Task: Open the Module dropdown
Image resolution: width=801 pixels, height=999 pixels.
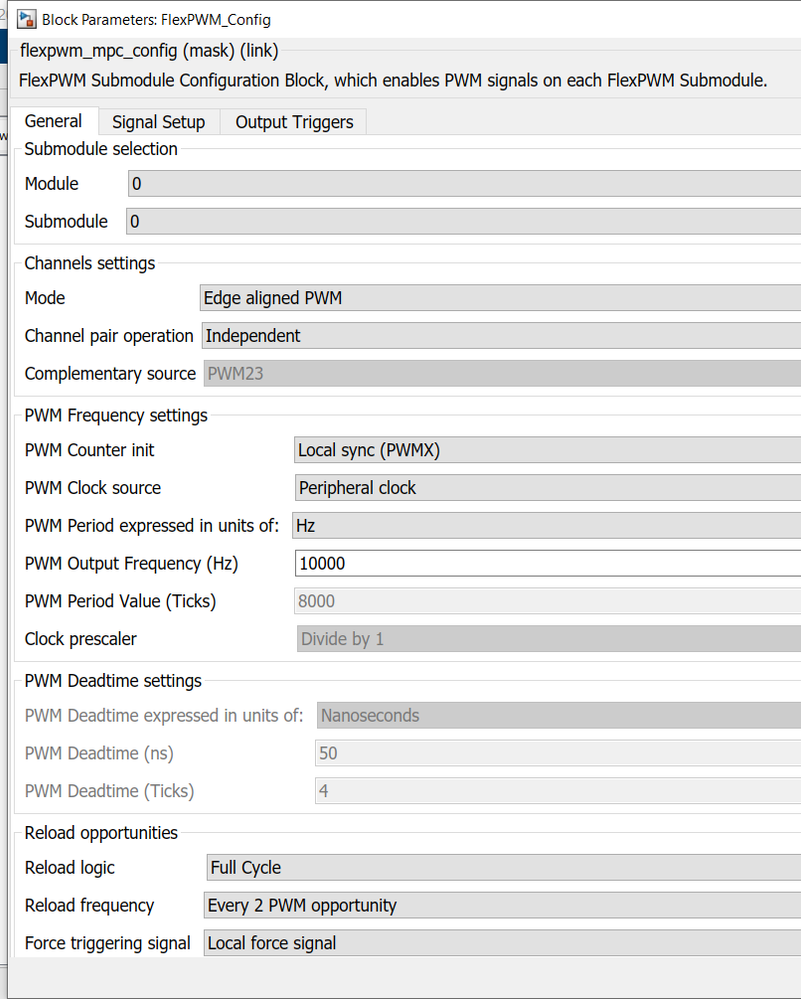Action: [x=464, y=184]
